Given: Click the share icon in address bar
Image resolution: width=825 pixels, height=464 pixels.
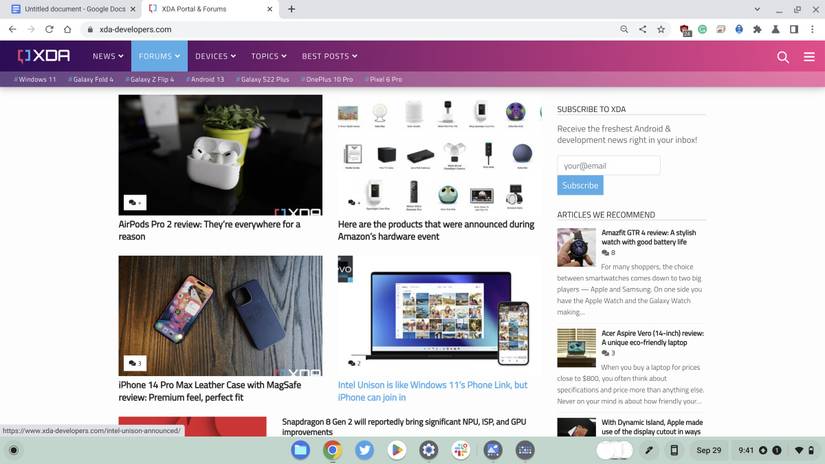Looking at the screenshot, I should [642, 29].
